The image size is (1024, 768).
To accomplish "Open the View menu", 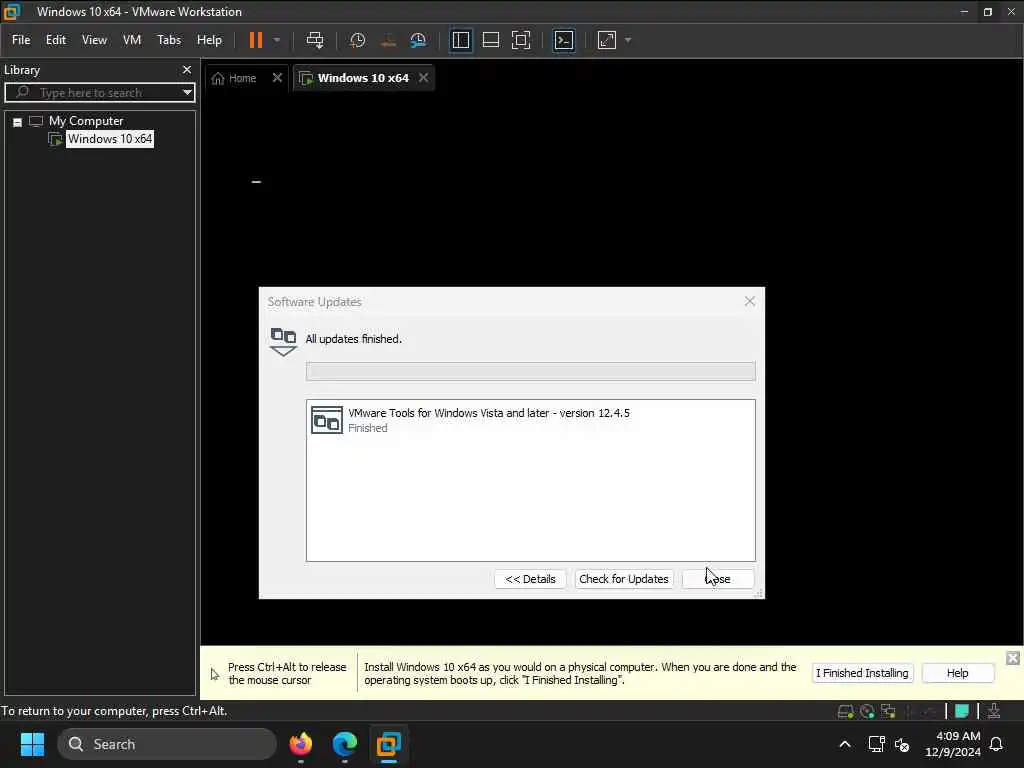I will click(94, 40).
